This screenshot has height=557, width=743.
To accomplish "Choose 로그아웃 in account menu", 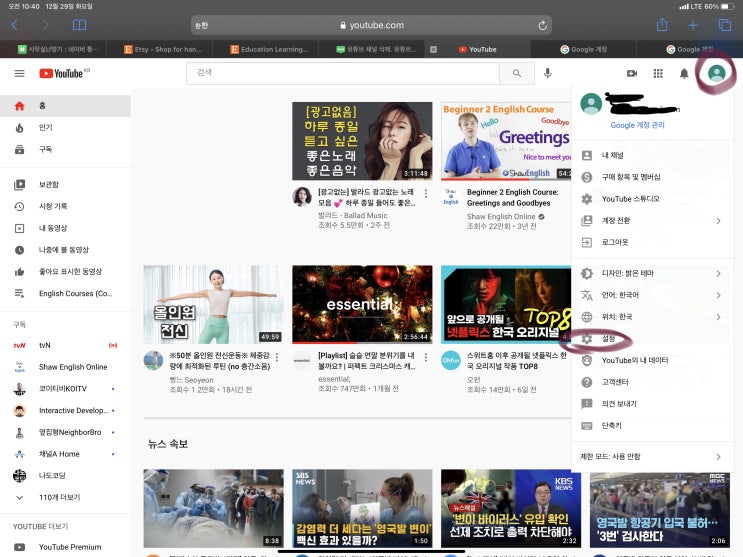I will (x=652, y=242).
